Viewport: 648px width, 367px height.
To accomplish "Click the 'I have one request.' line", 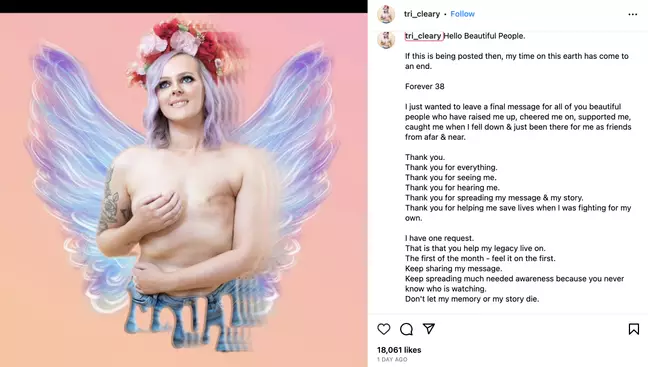I will coord(439,238).
